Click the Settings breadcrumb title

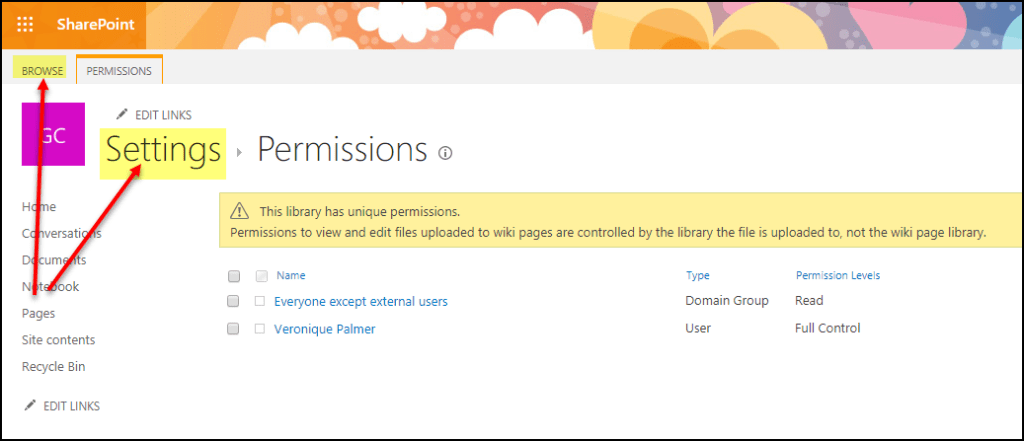coord(163,150)
